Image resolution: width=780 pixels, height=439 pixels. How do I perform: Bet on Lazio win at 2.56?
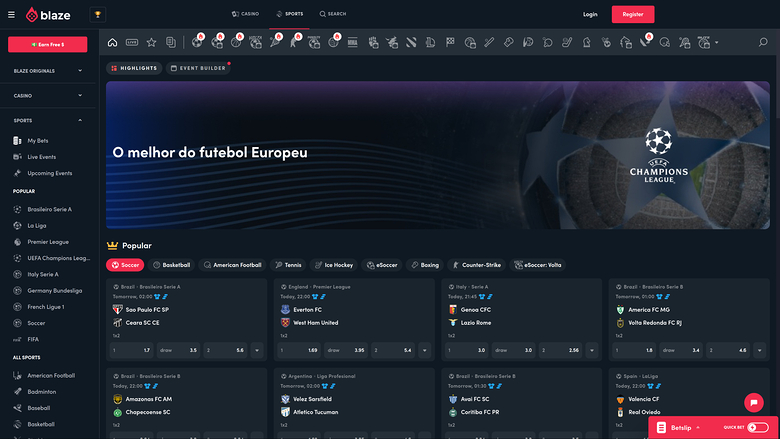(x=561, y=350)
